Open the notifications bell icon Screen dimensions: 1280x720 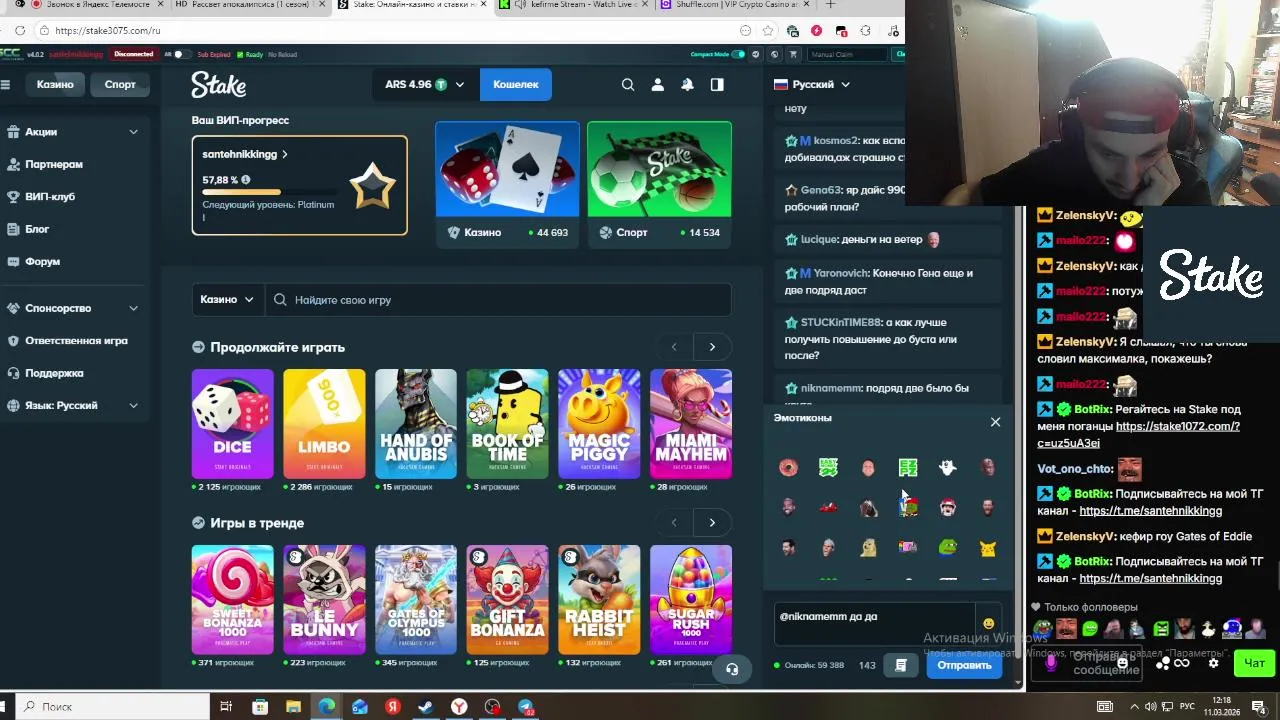(687, 85)
